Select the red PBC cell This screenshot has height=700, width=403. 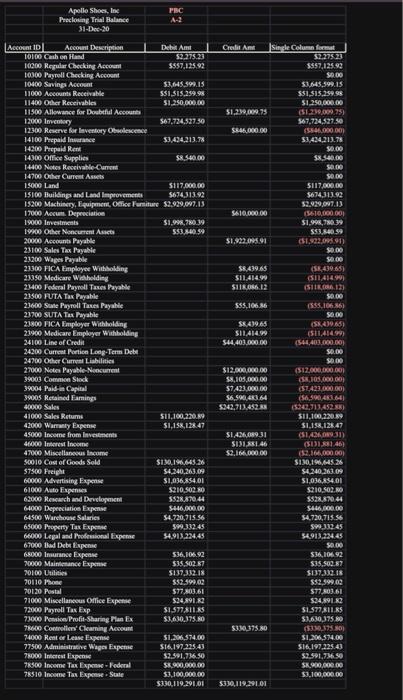coord(176,11)
